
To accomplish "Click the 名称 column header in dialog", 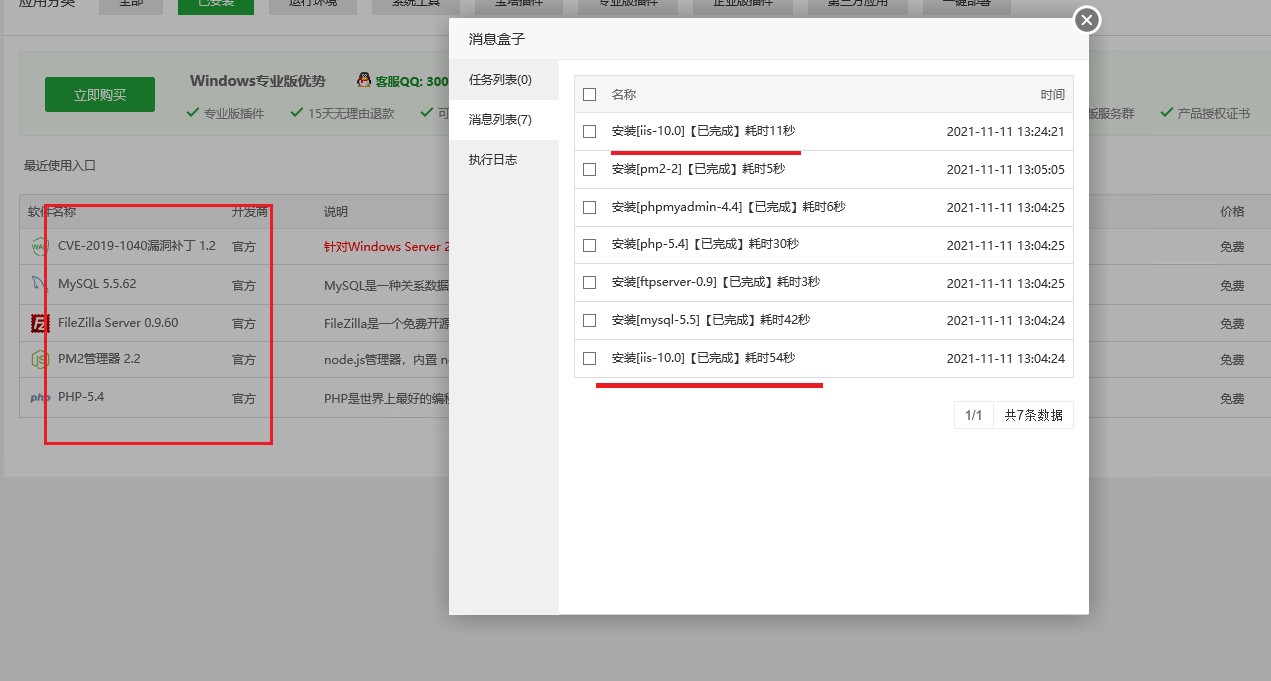I will (624, 94).
